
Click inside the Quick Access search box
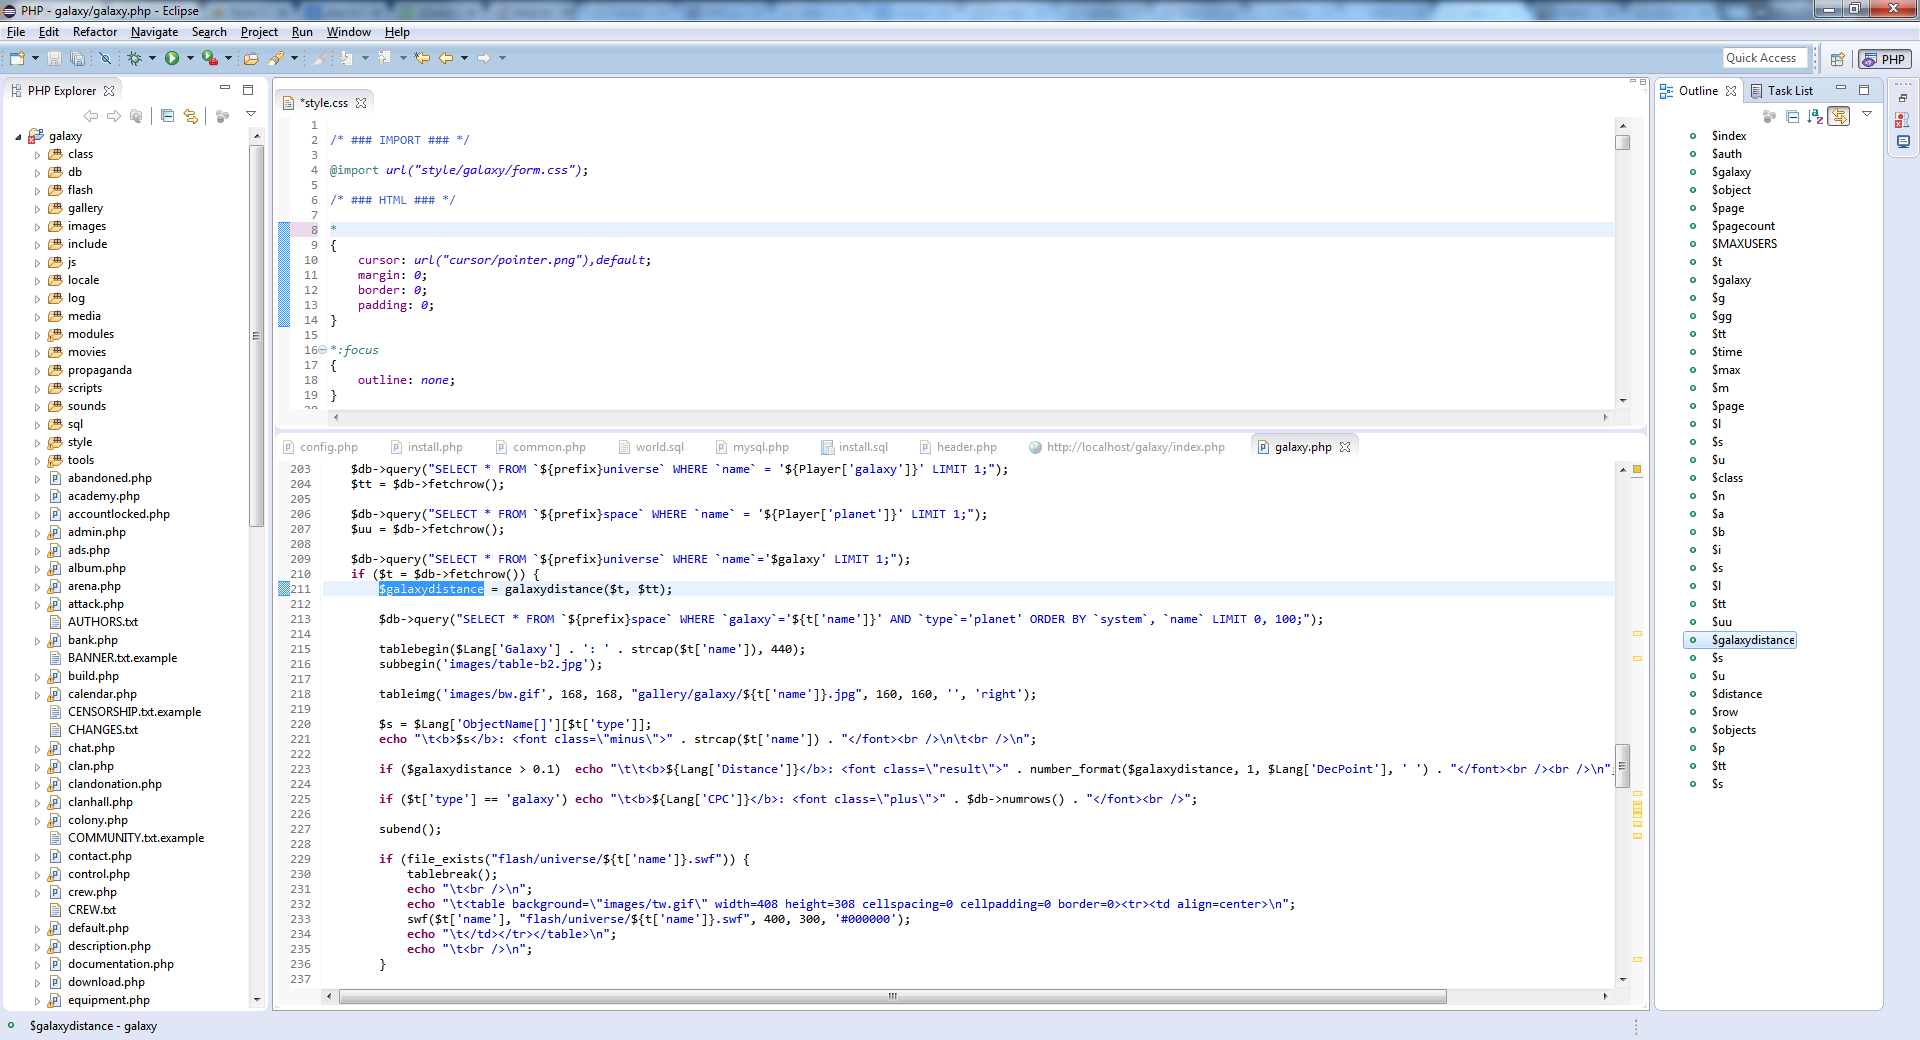[x=1763, y=57]
